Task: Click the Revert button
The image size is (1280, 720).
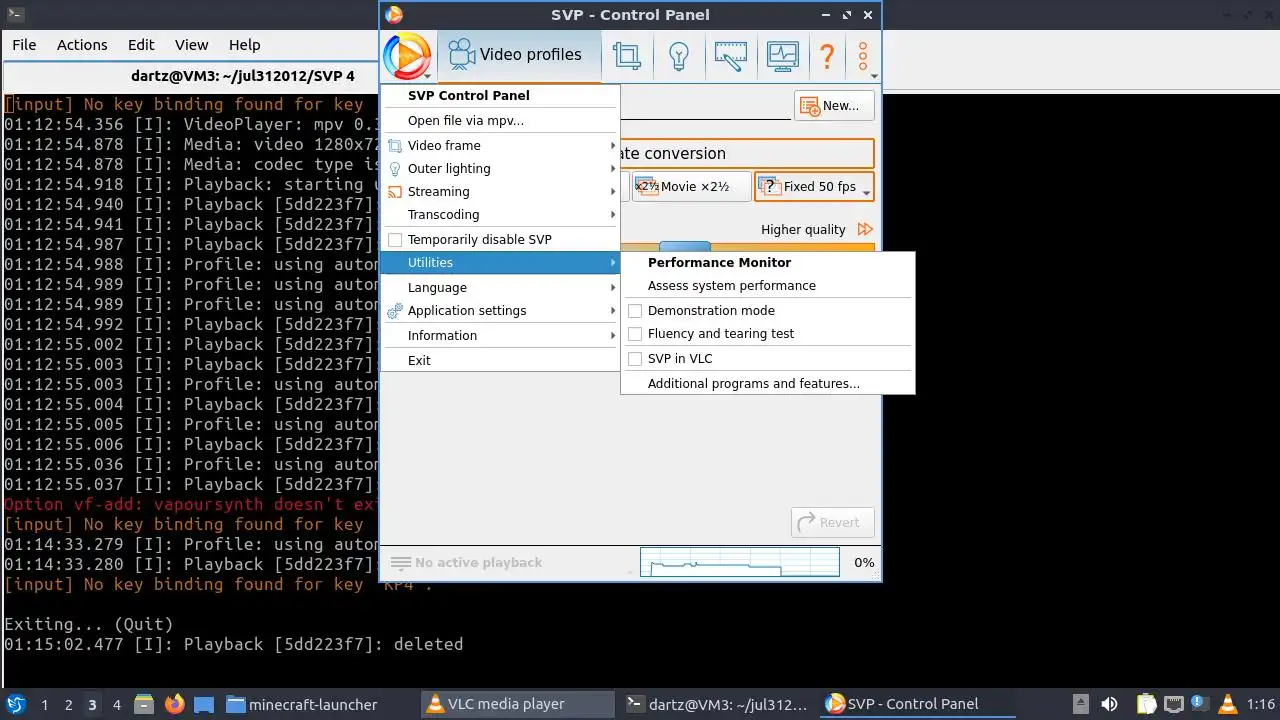Action: pos(832,522)
